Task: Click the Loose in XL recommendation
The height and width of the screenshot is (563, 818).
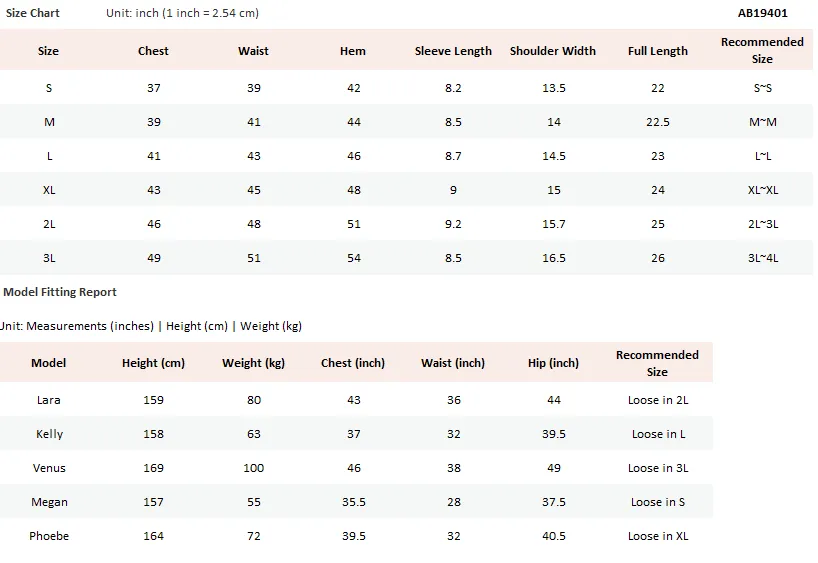Action: (x=658, y=536)
